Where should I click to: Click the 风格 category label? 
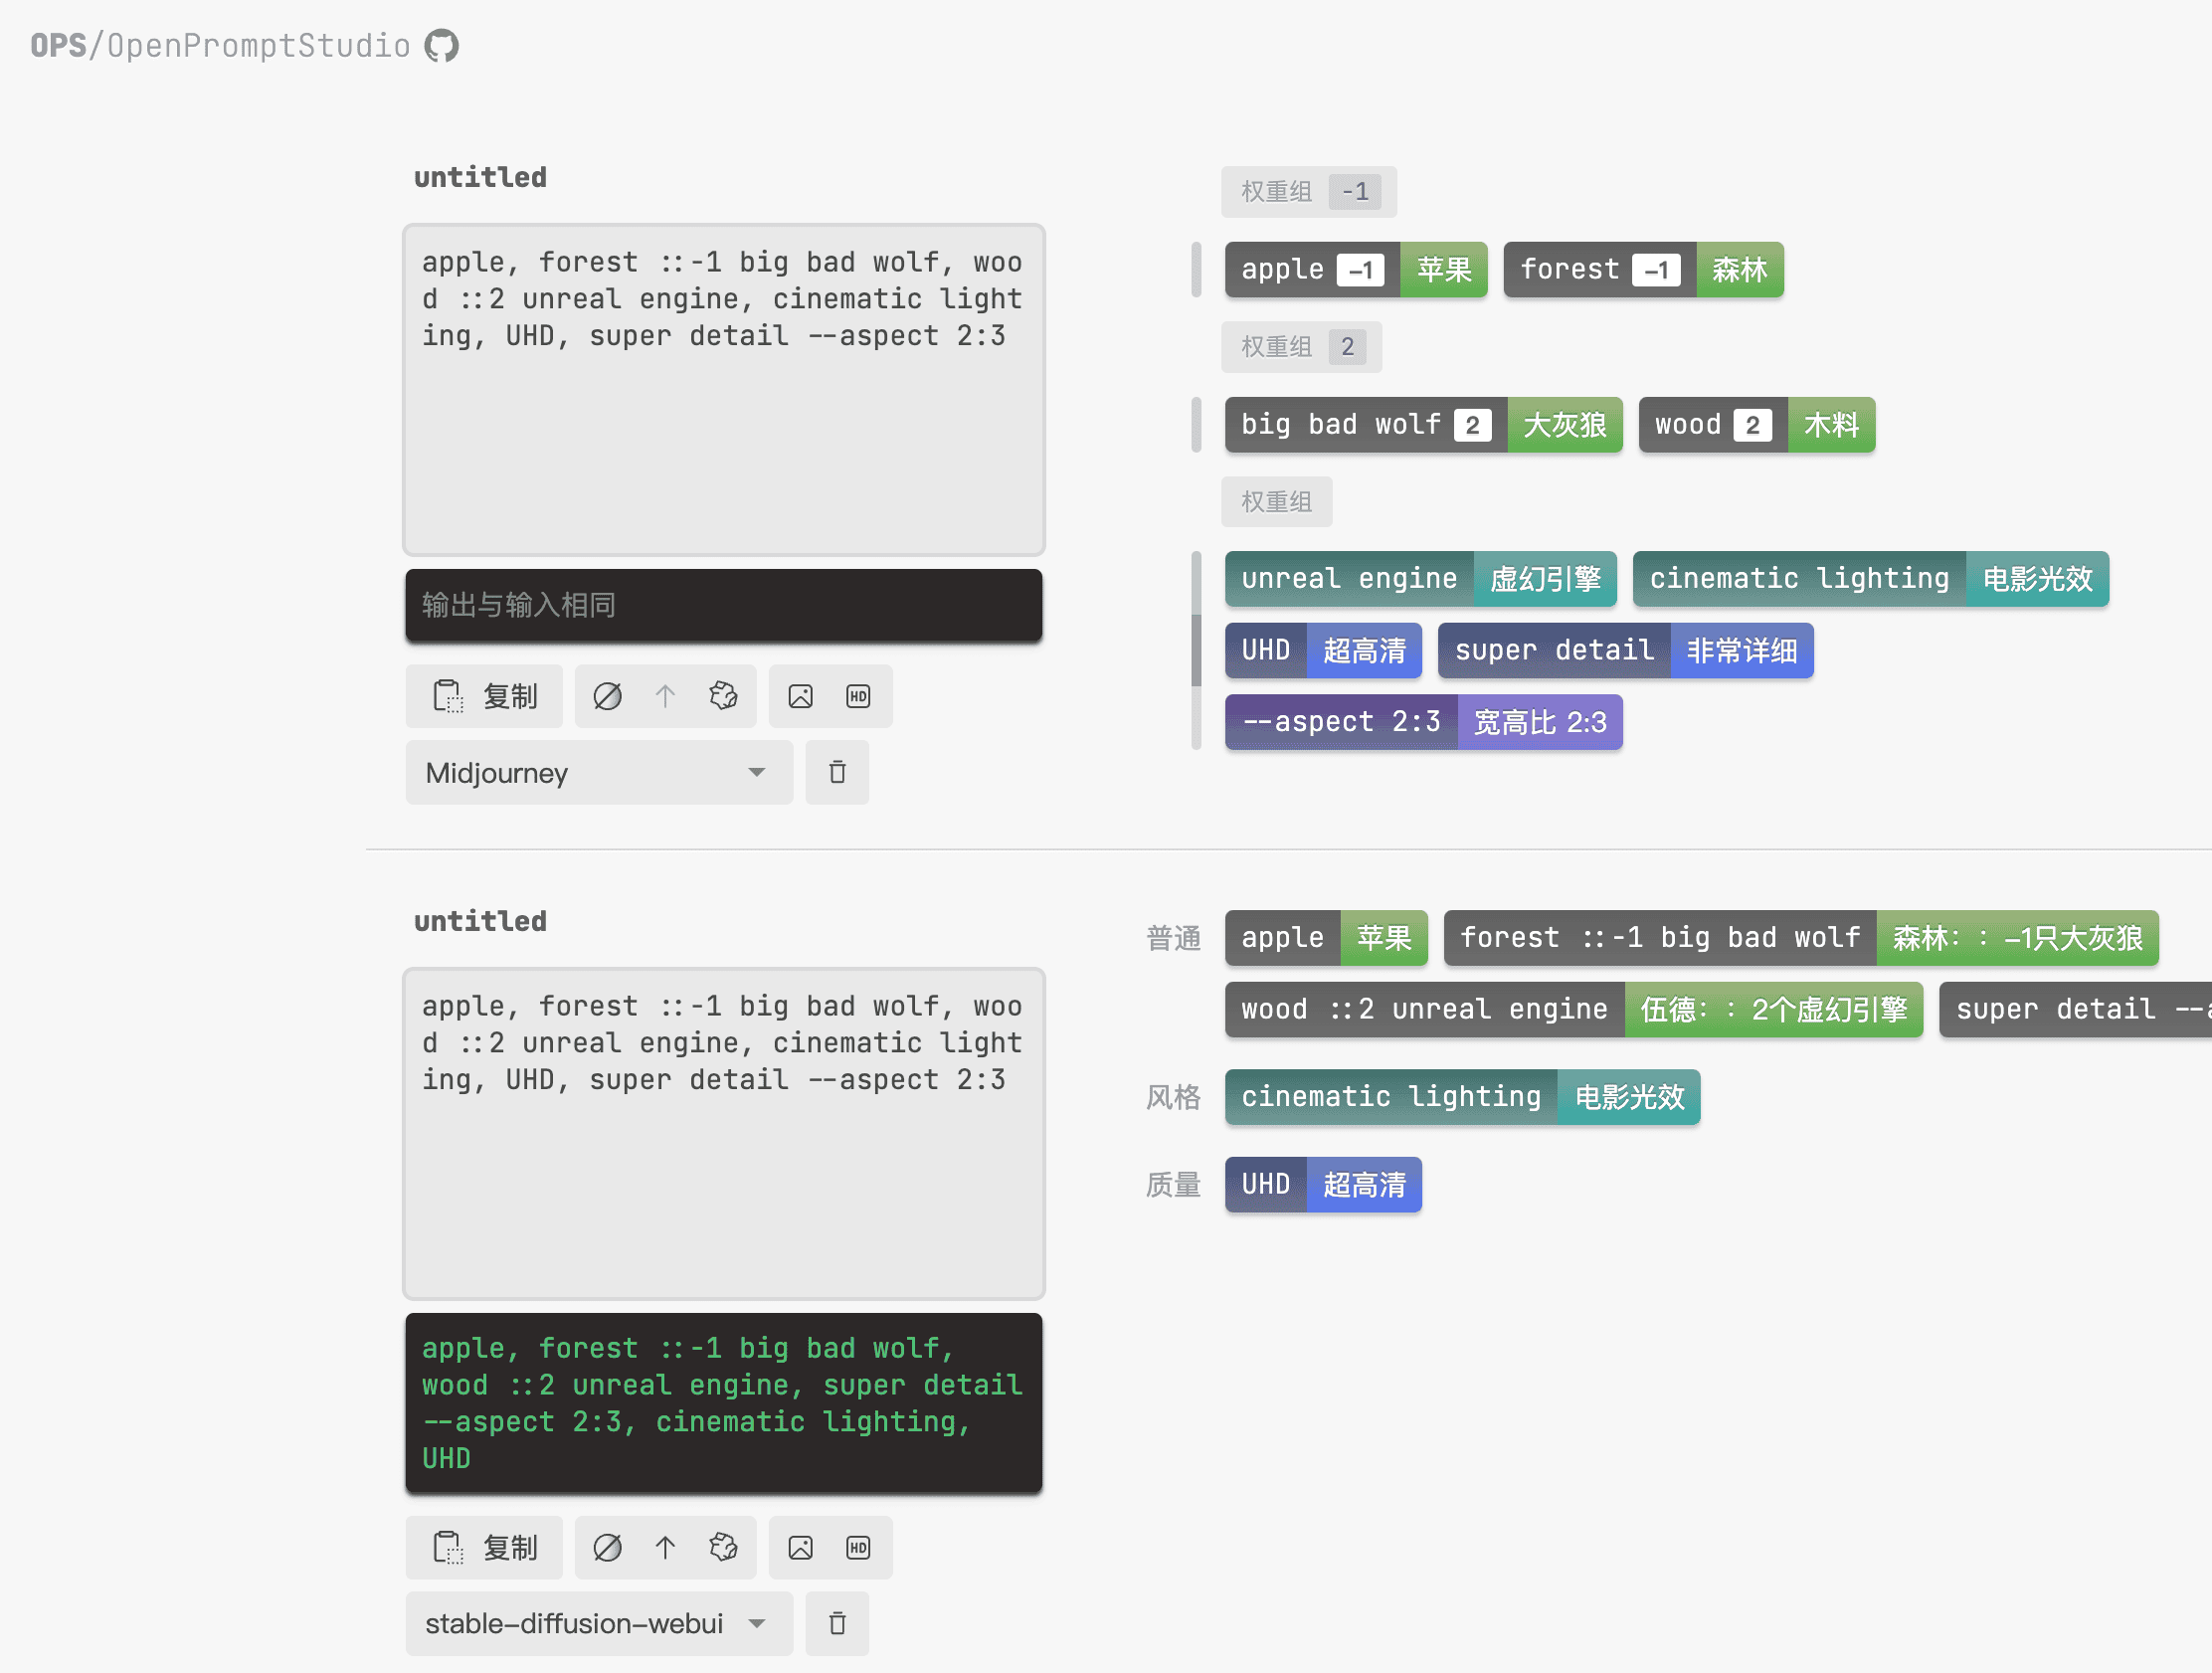1173,1097
